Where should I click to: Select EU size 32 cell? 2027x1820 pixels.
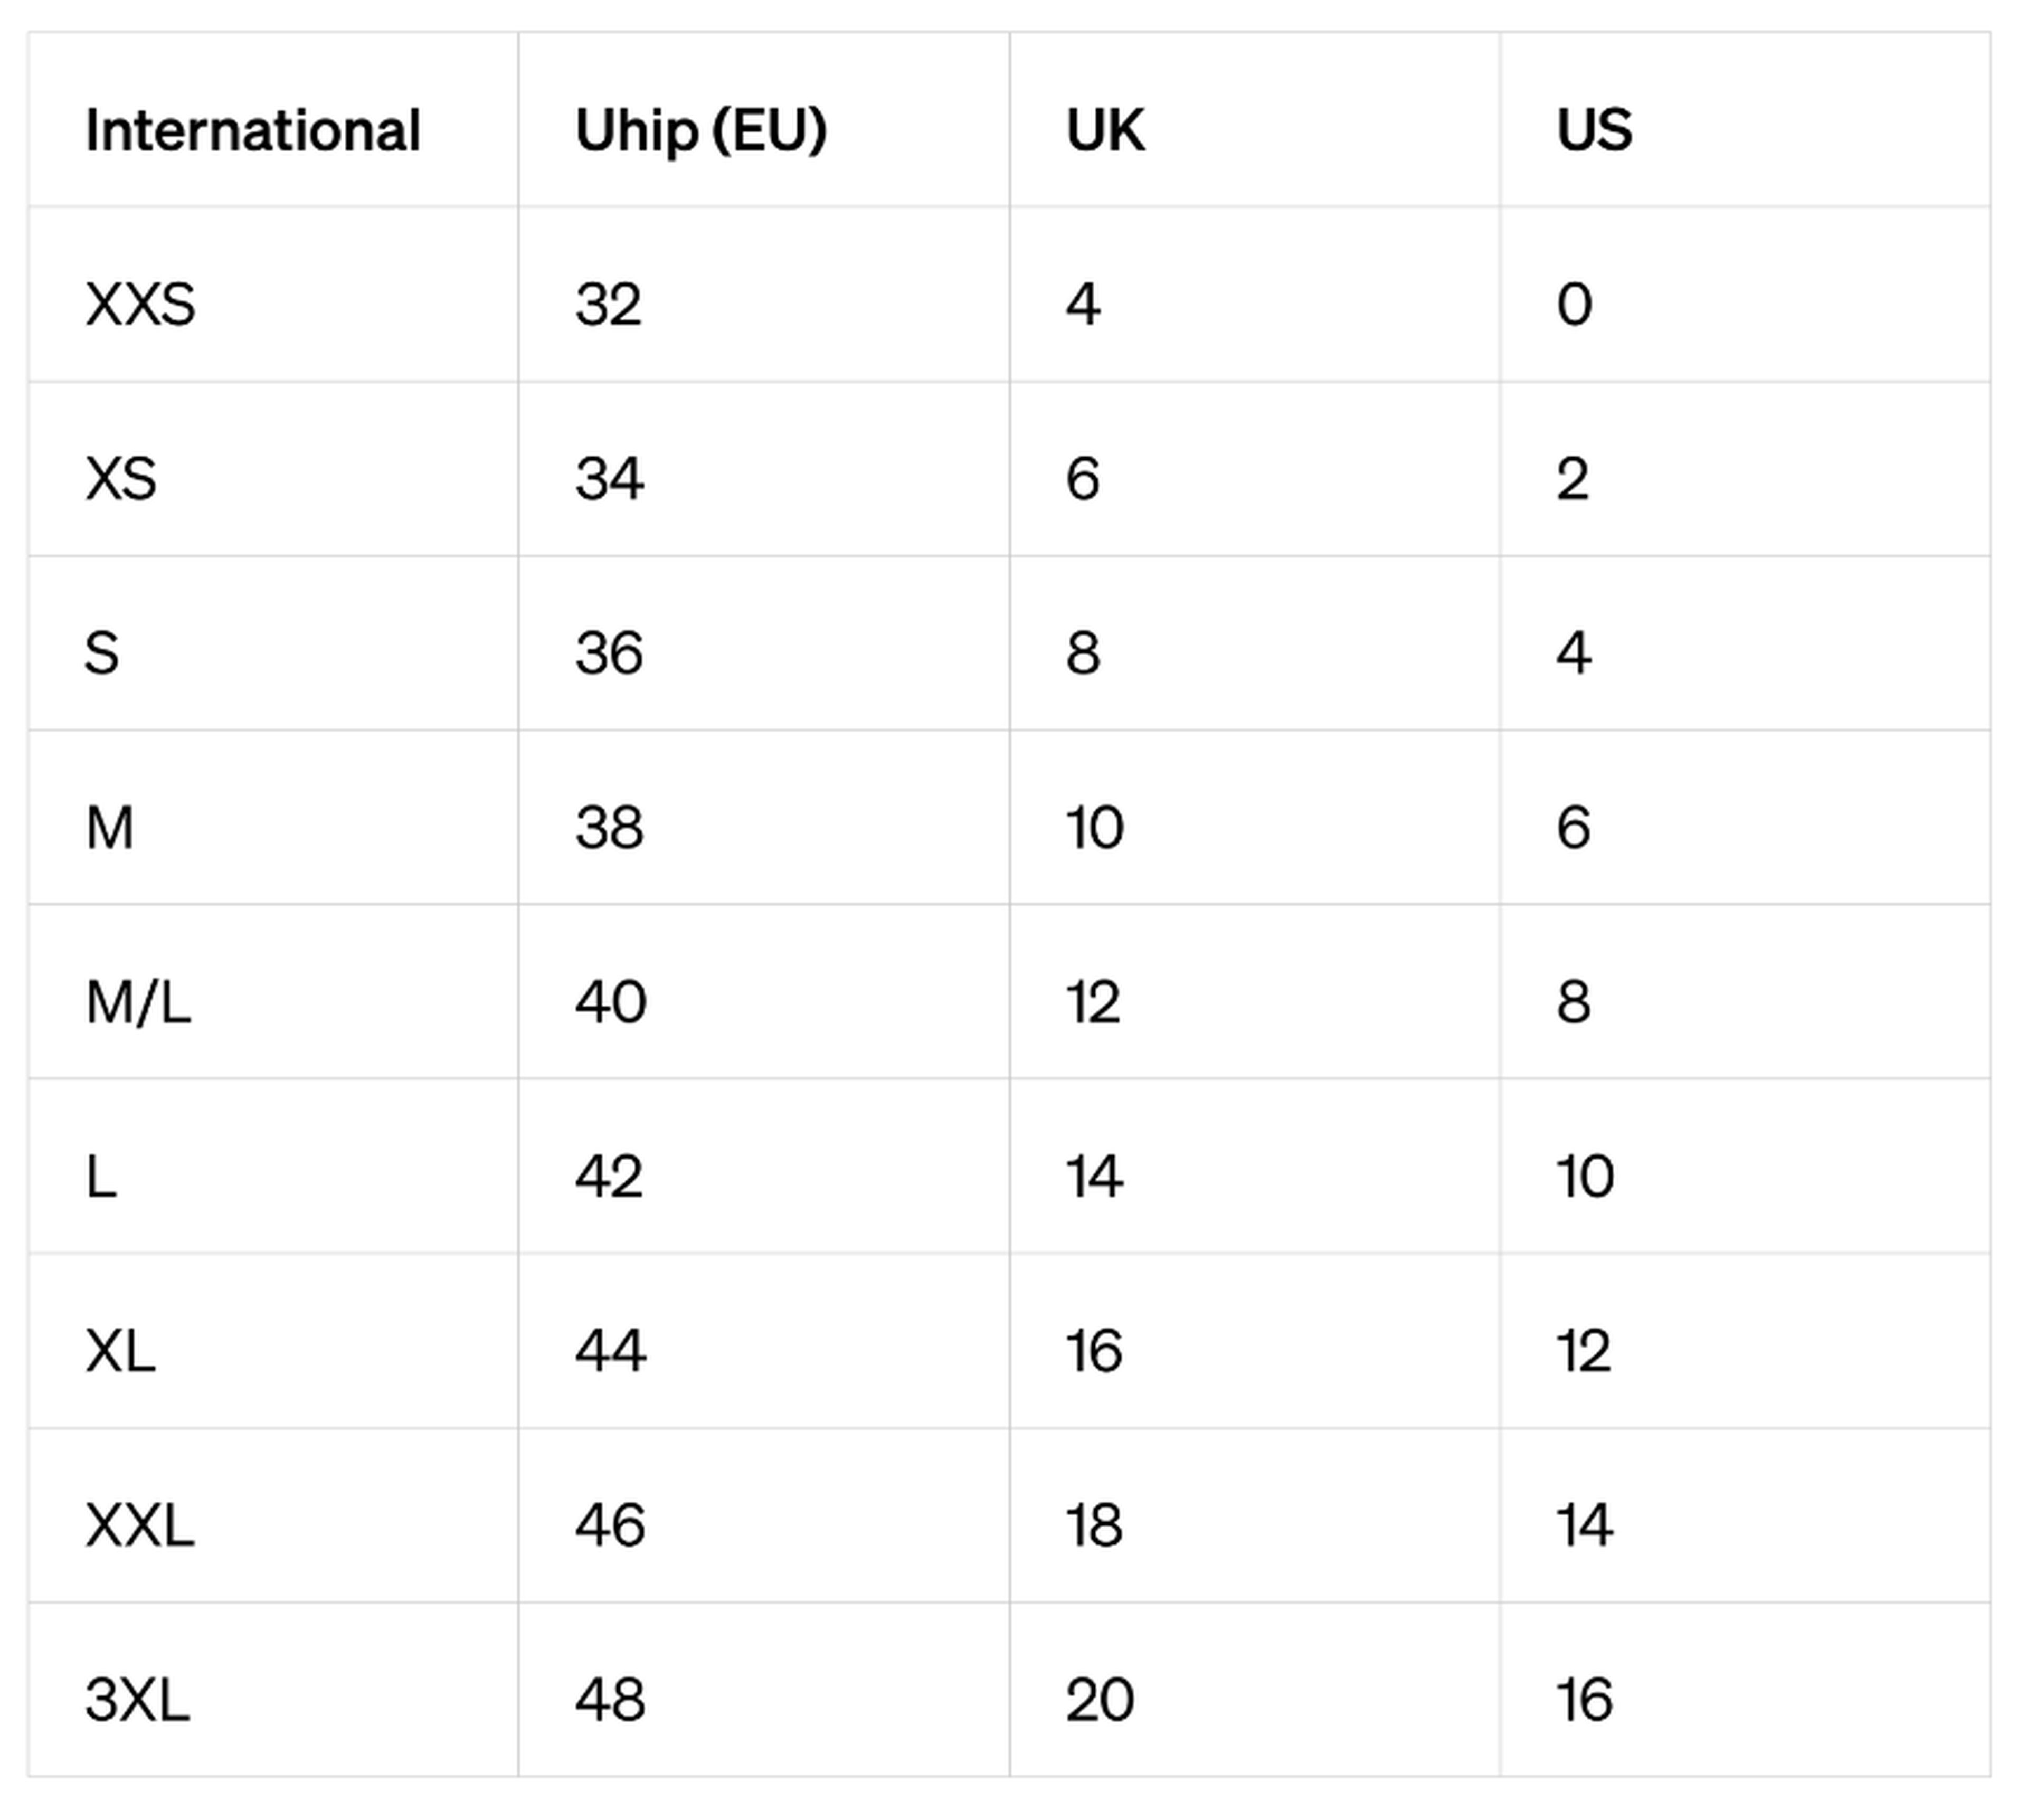(608, 304)
